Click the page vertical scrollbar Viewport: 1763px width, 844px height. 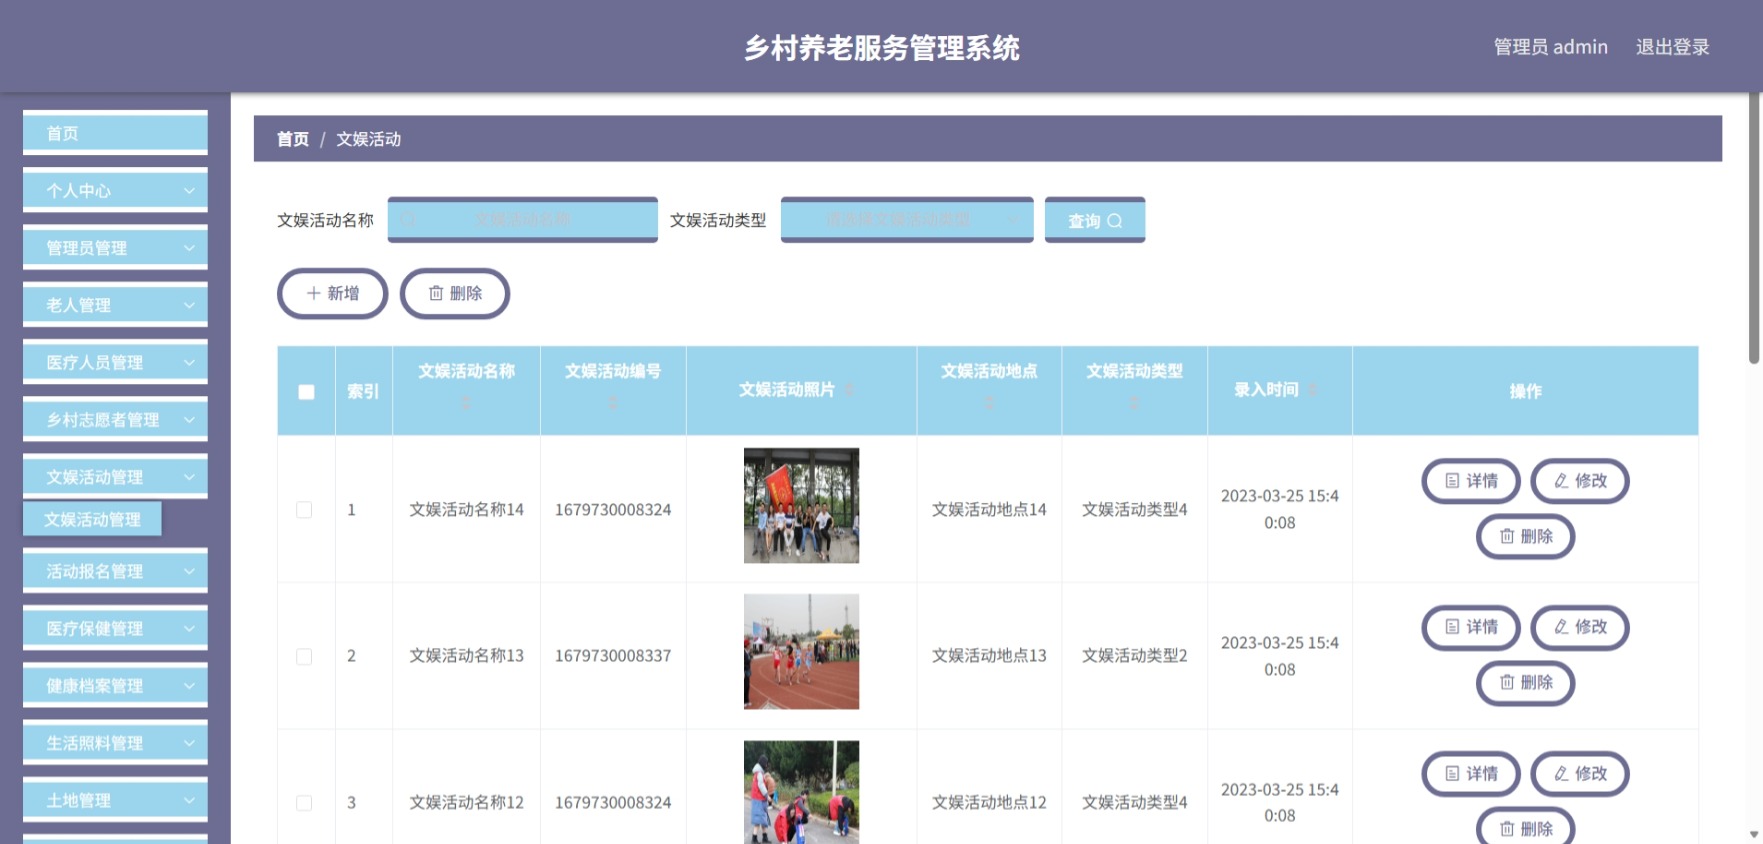click(x=1754, y=228)
